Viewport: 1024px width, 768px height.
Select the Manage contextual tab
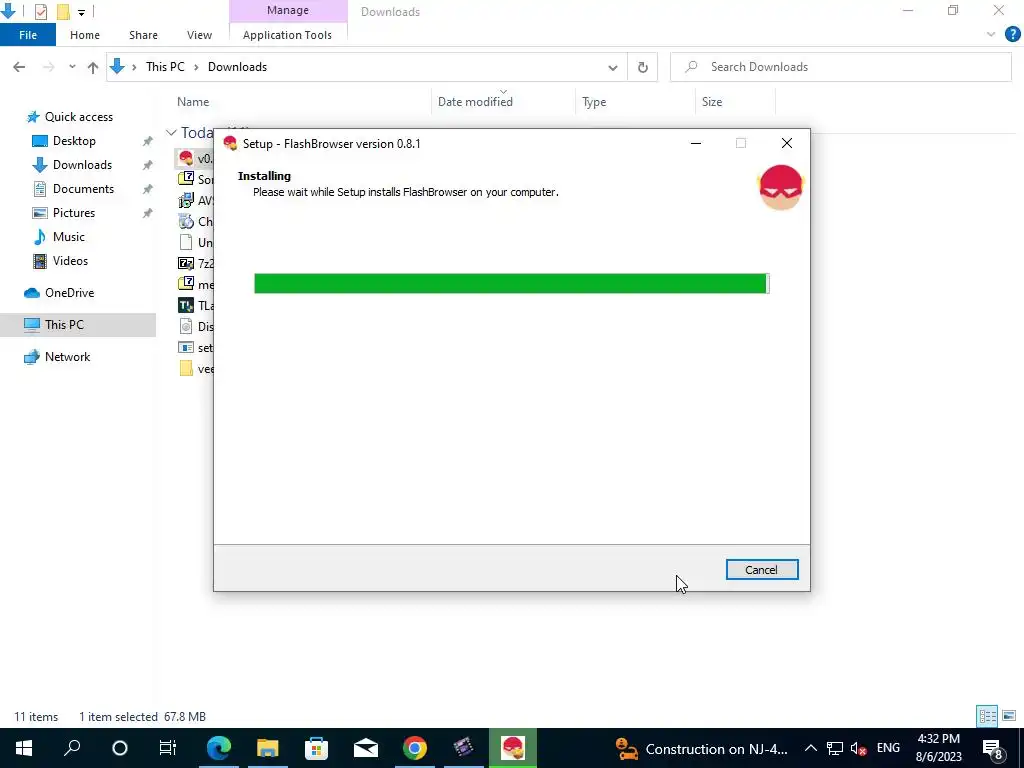[x=288, y=10]
